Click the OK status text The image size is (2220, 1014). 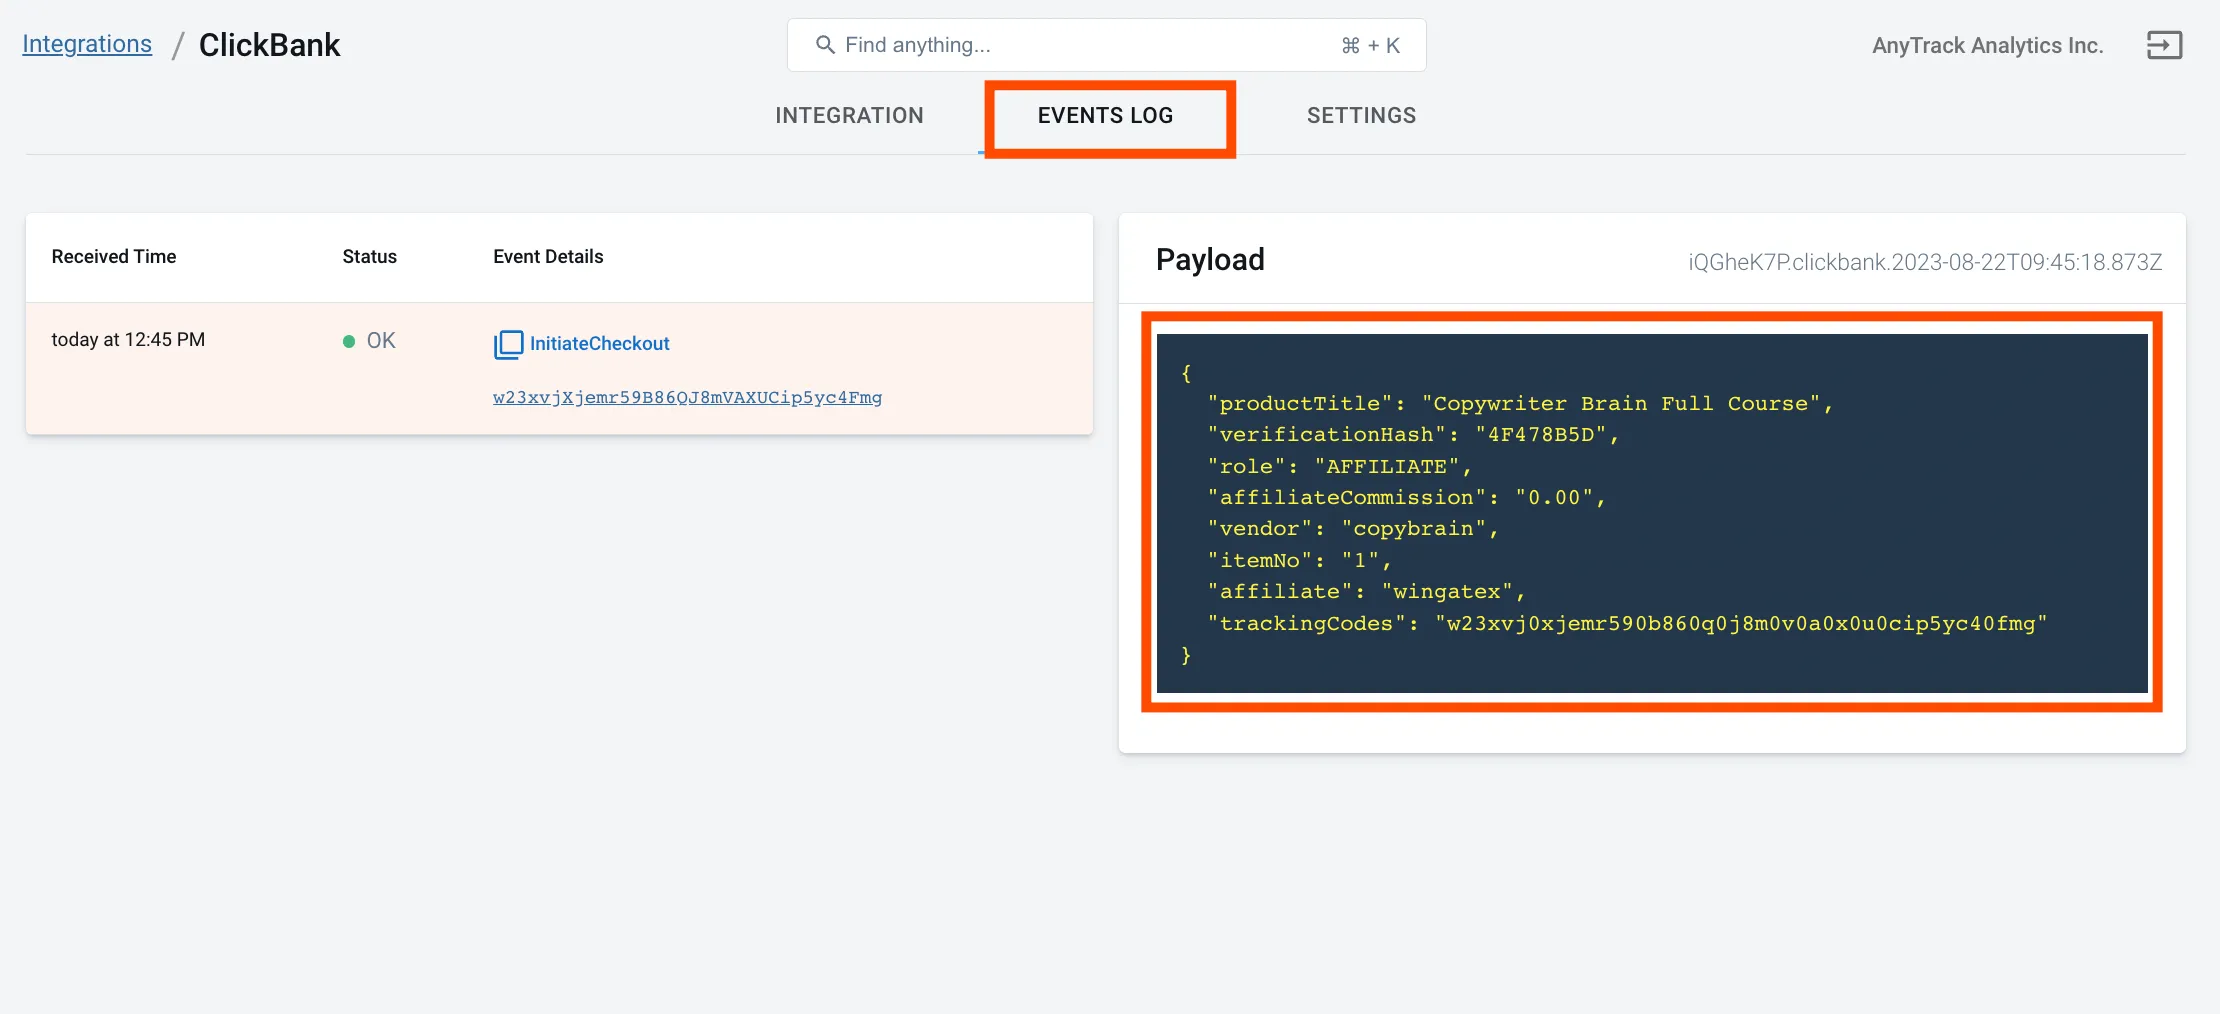(x=381, y=341)
